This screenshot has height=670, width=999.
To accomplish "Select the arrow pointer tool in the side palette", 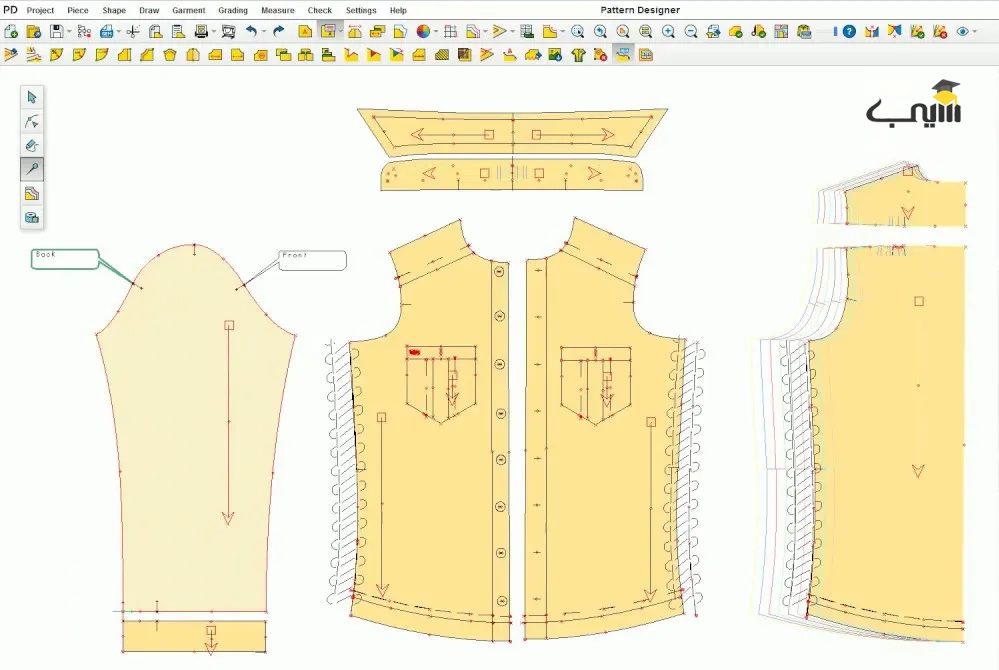I will (32, 97).
